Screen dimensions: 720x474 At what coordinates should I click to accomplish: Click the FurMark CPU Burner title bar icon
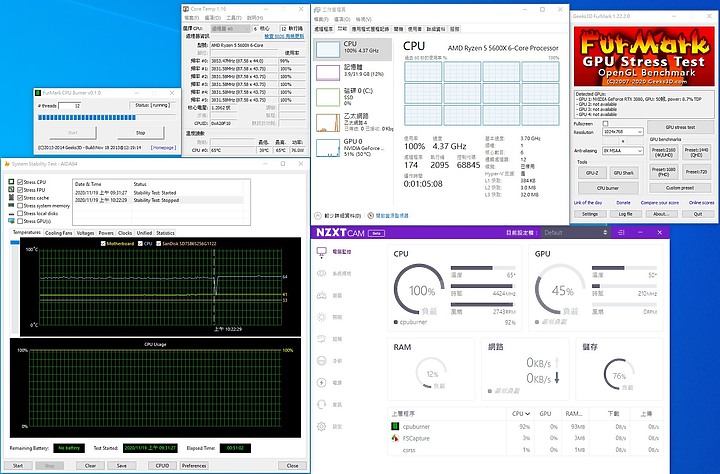(x=38, y=93)
